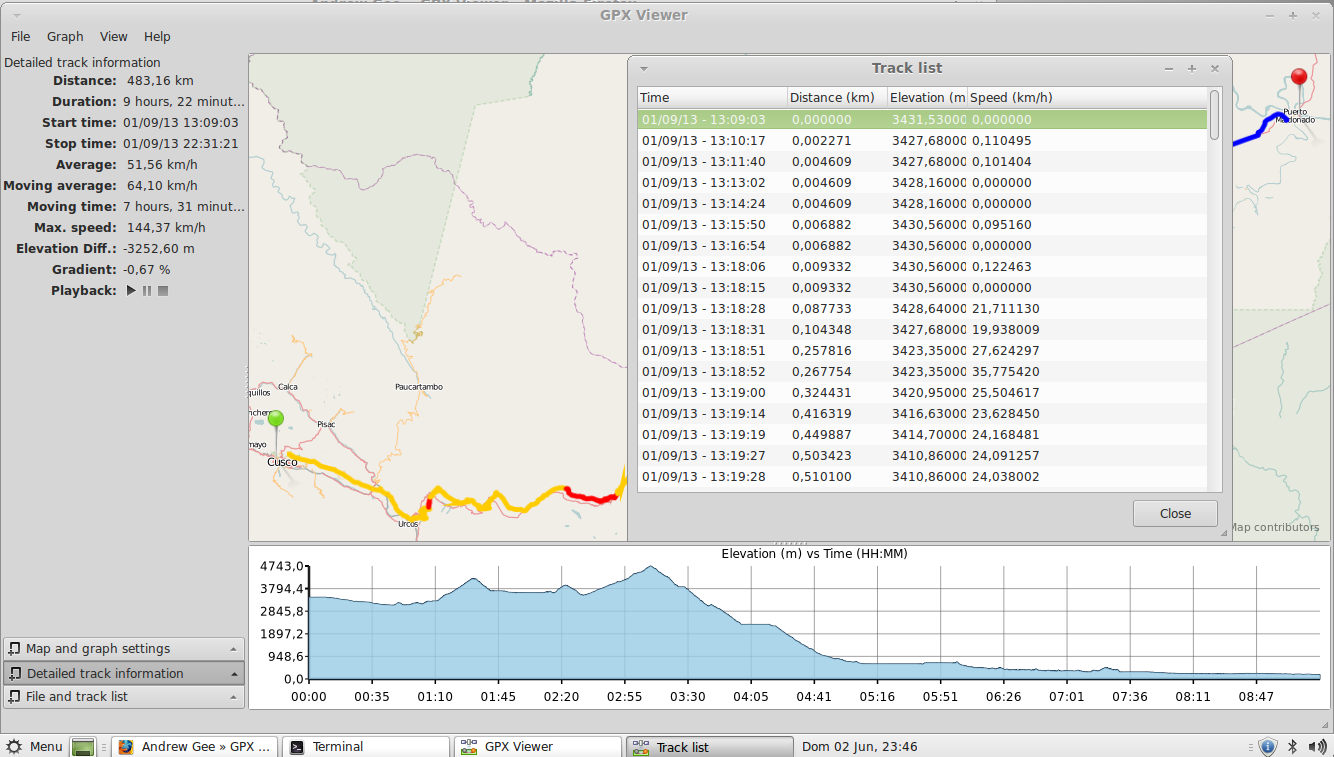Click the red end pin at Puerto Maldonado
This screenshot has height=757, width=1334.
tap(1299, 77)
